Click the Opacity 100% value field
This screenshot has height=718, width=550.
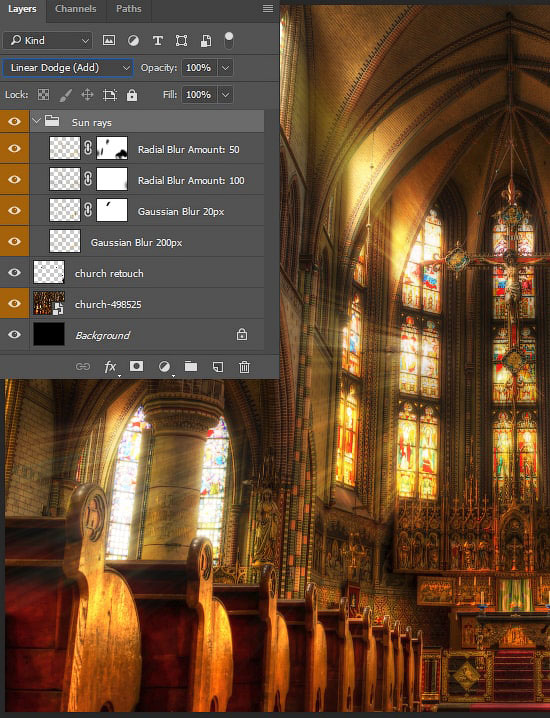tap(199, 68)
